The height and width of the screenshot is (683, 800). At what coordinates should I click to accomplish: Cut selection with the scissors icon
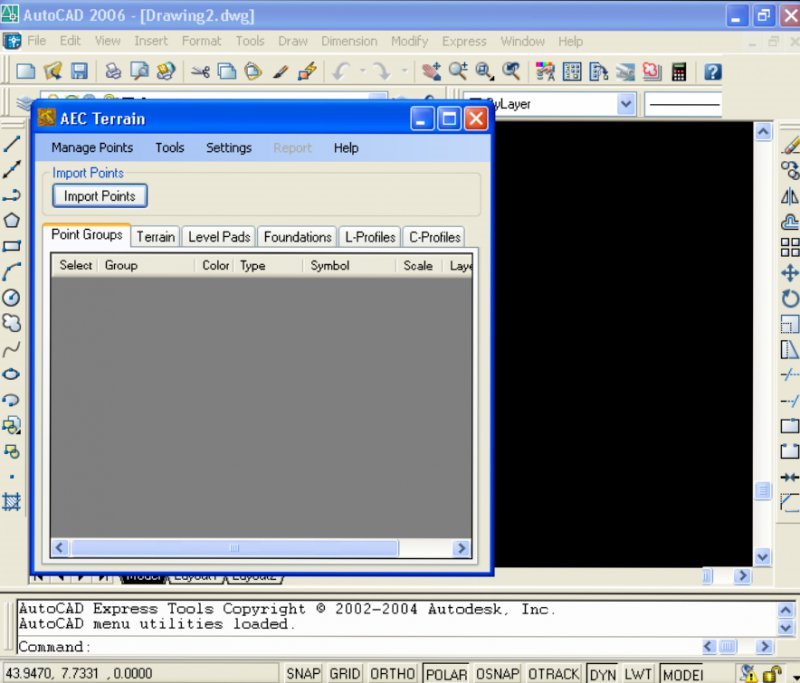[x=200, y=71]
